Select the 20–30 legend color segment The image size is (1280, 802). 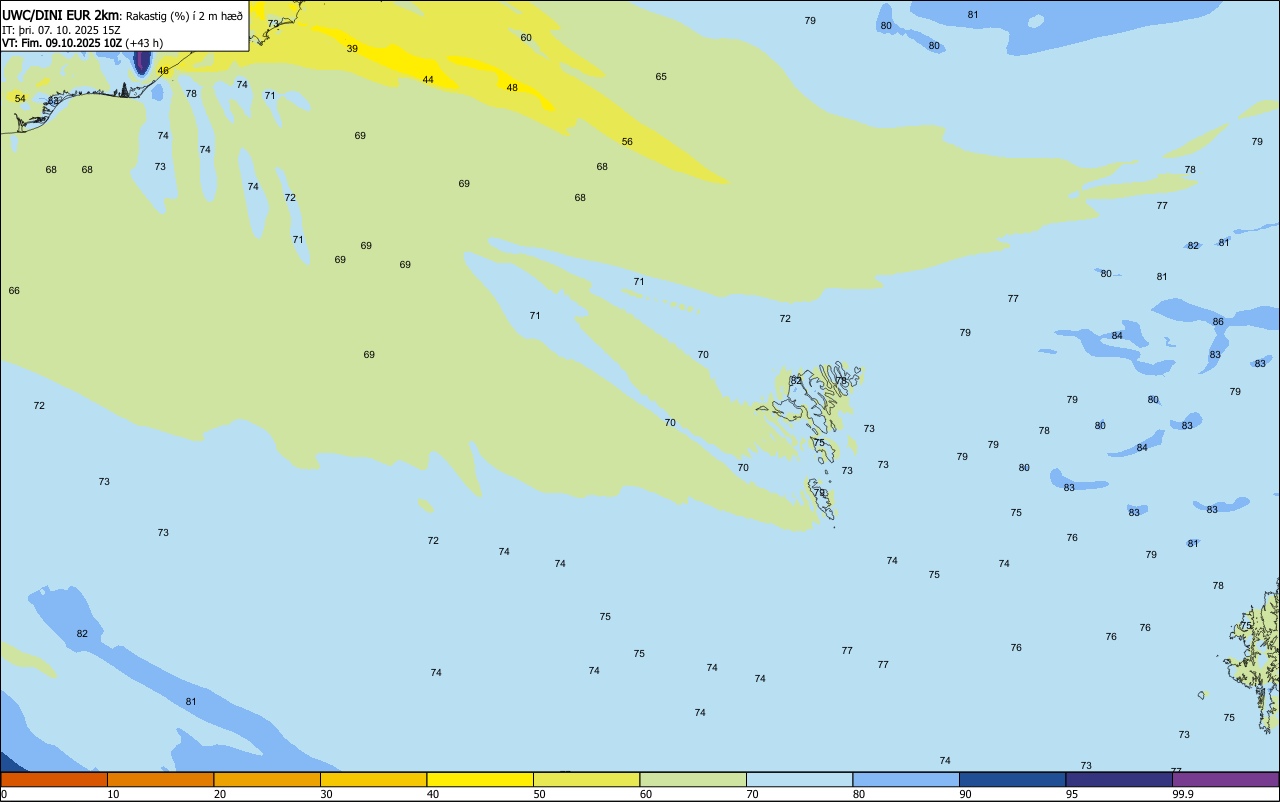tap(267, 779)
